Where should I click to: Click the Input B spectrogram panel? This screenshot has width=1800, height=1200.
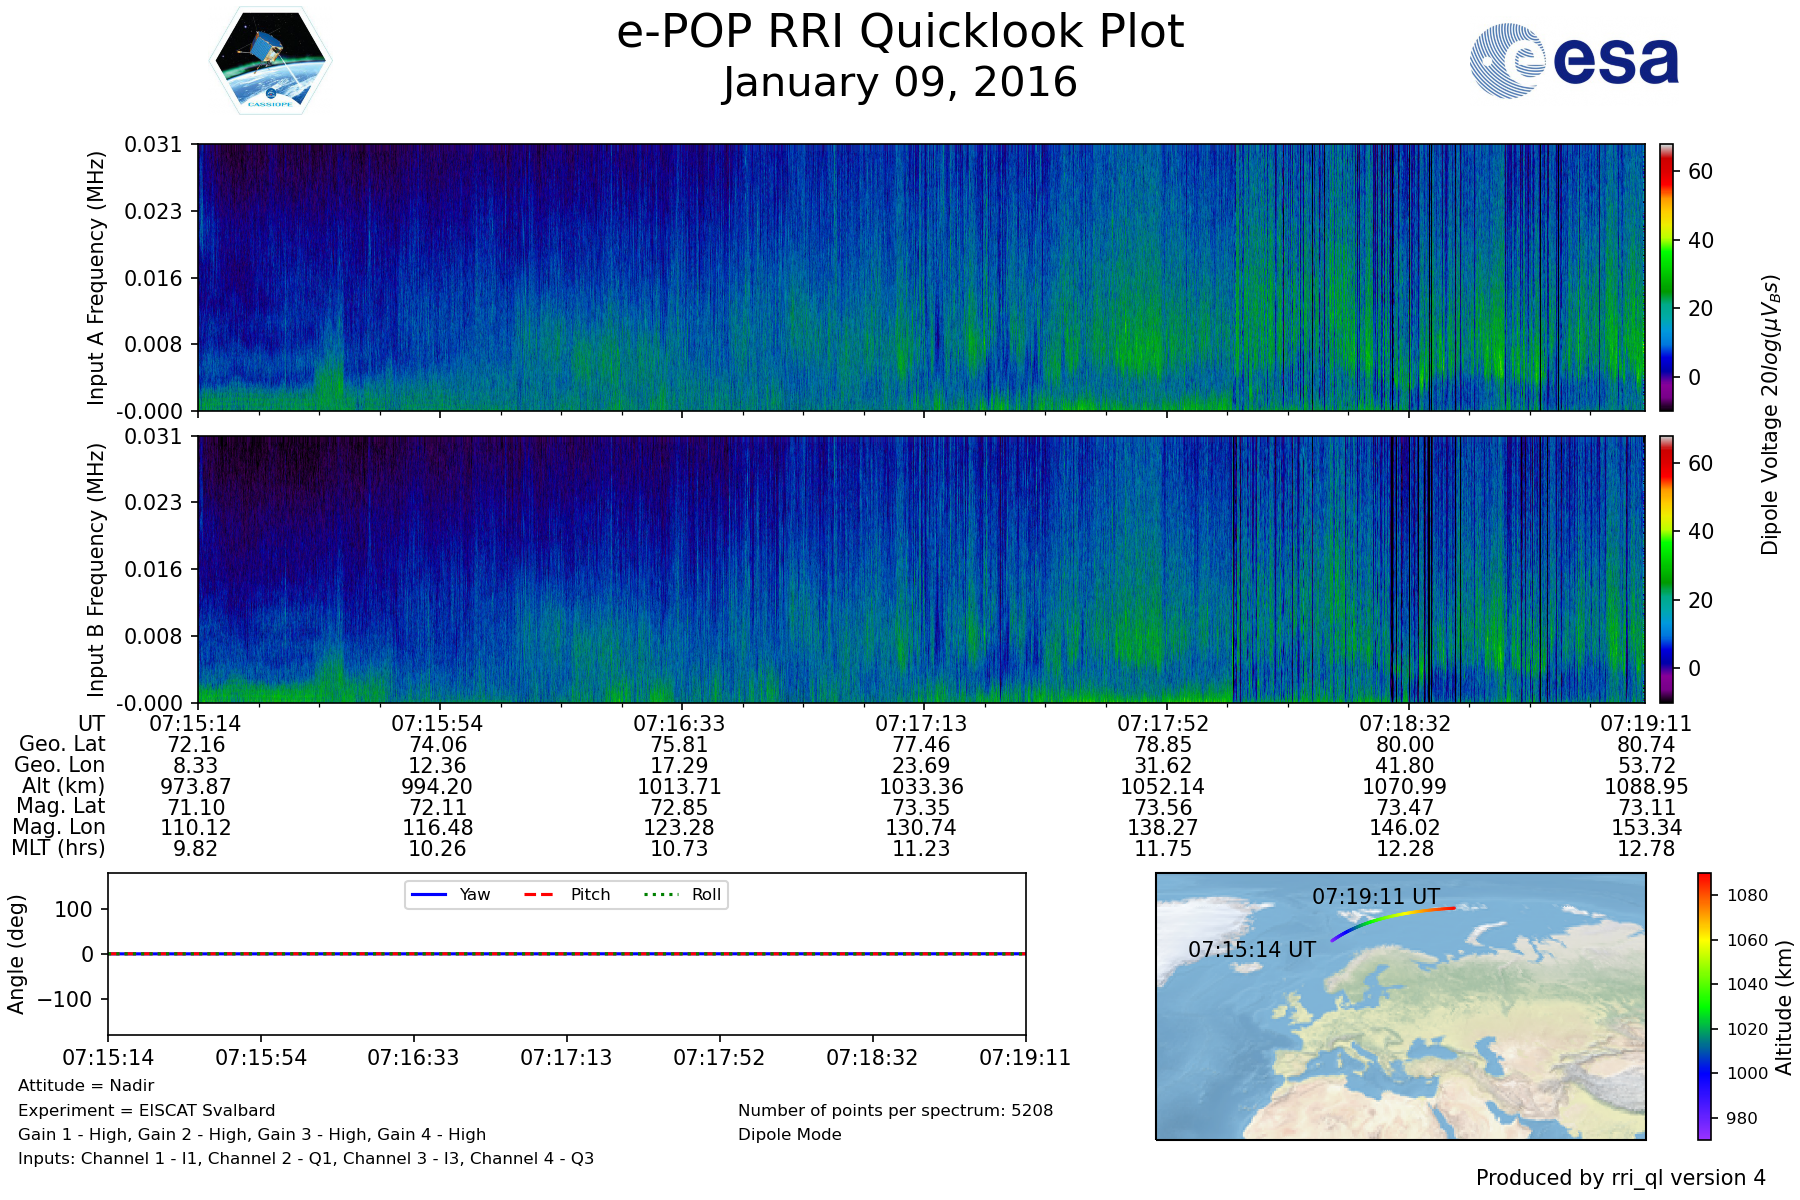tap(920, 569)
